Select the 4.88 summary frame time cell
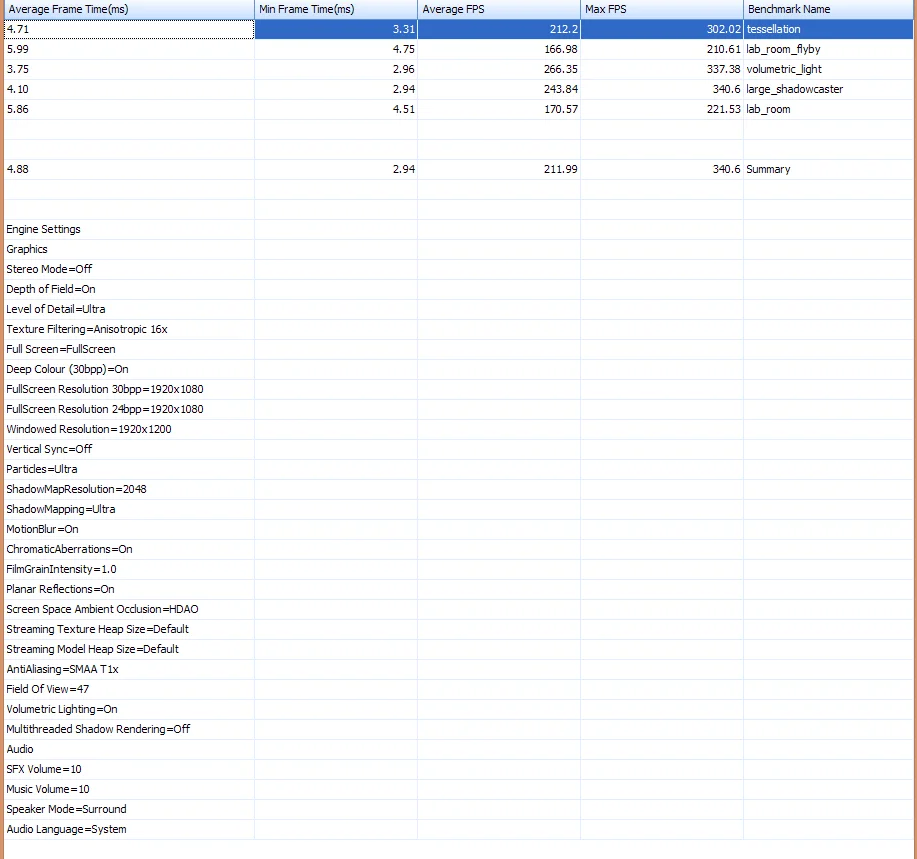Screen dimensions: 917x859 (x=129, y=169)
